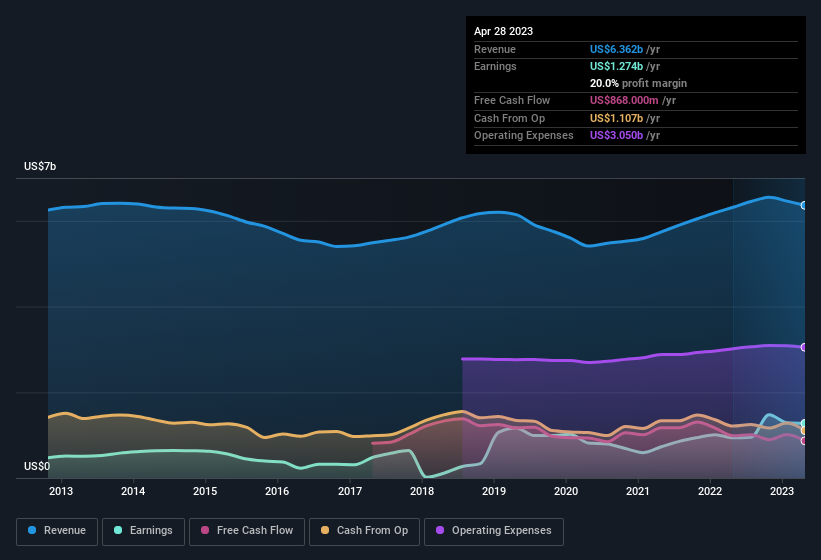Click the 2017 x-axis label
Image resolution: width=821 pixels, height=560 pixels.
pos(349,491)
